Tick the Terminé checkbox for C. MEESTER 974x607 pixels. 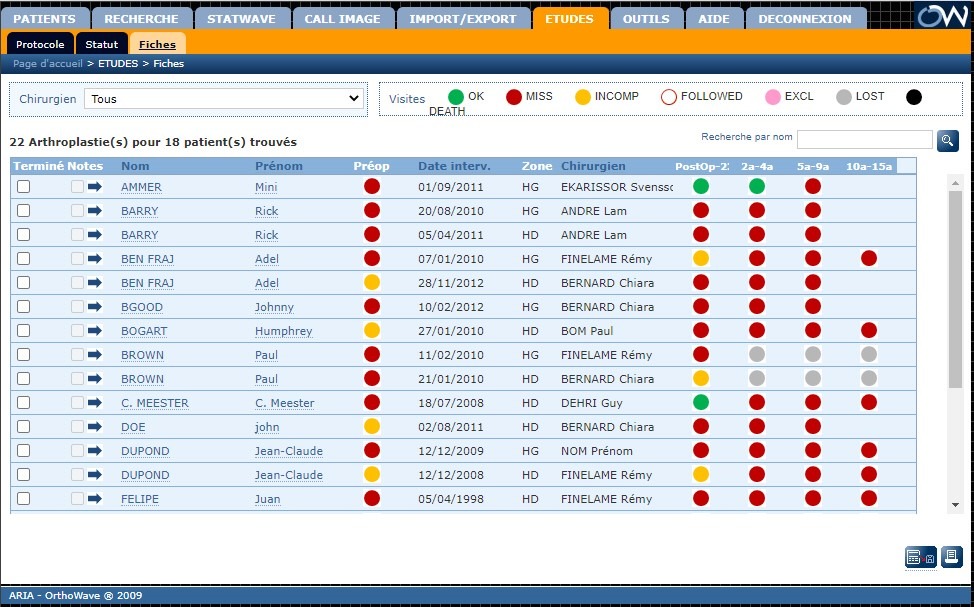[x=24, y=403]
